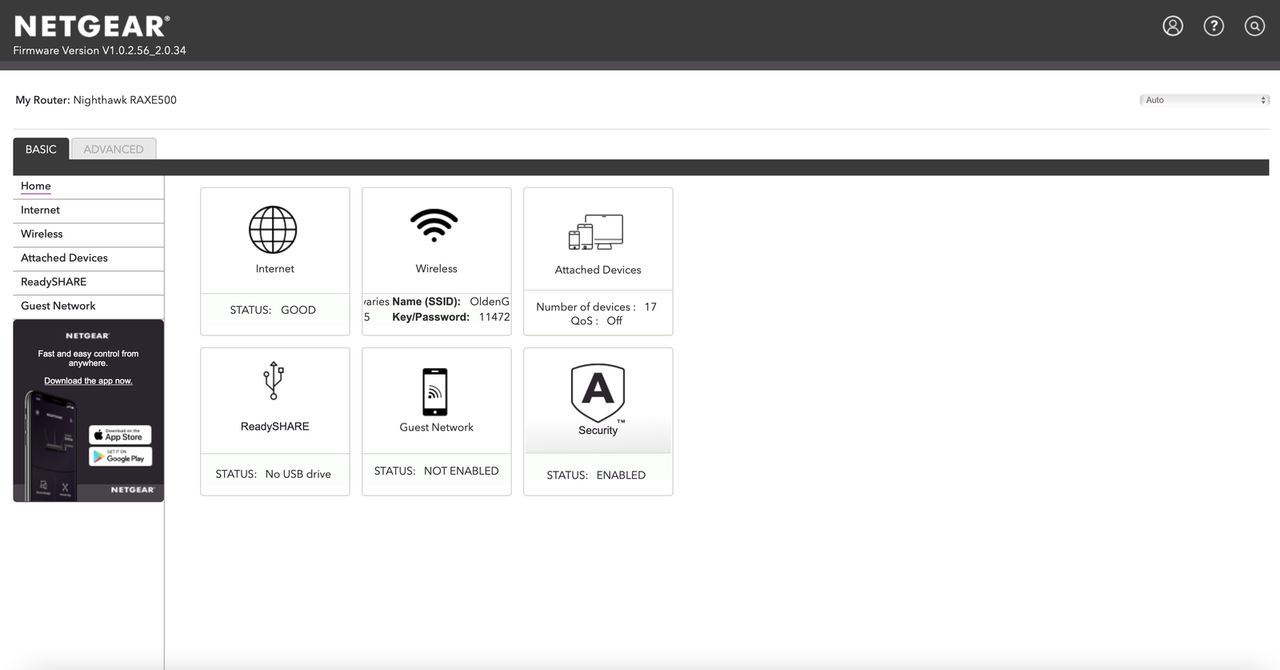This screenshot has width=1280, height=670.
Task: Open Internet in the sidebar menu
Action: pos(88,210)
